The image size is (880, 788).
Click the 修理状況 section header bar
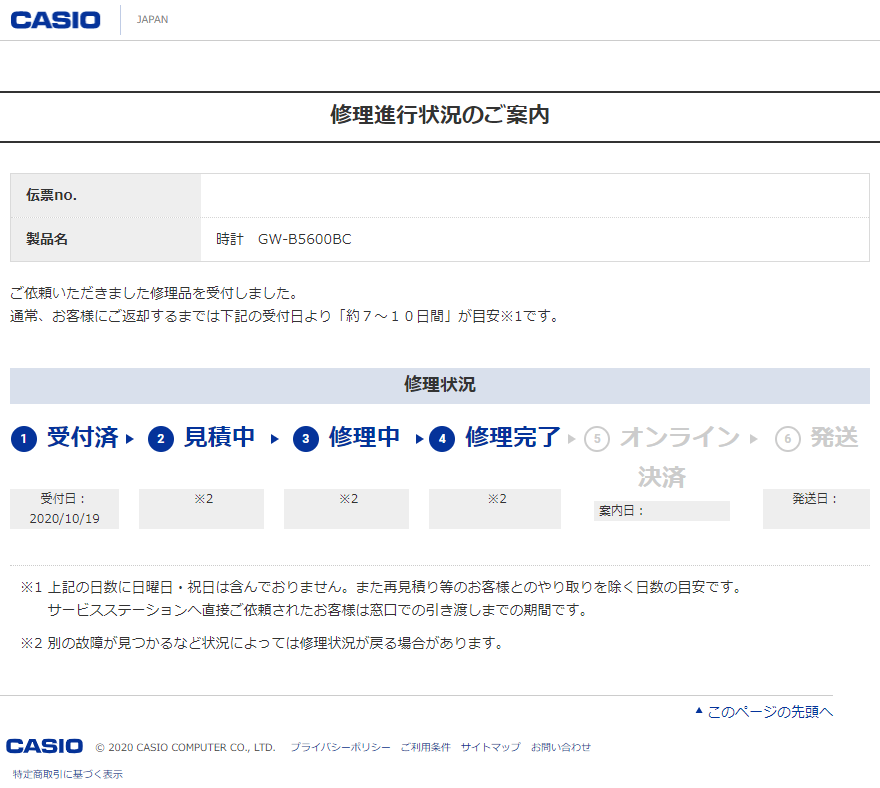point(440,385)
